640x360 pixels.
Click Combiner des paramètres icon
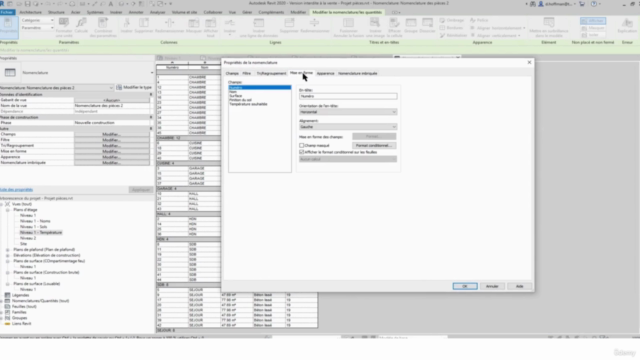[x=103, y=27]
